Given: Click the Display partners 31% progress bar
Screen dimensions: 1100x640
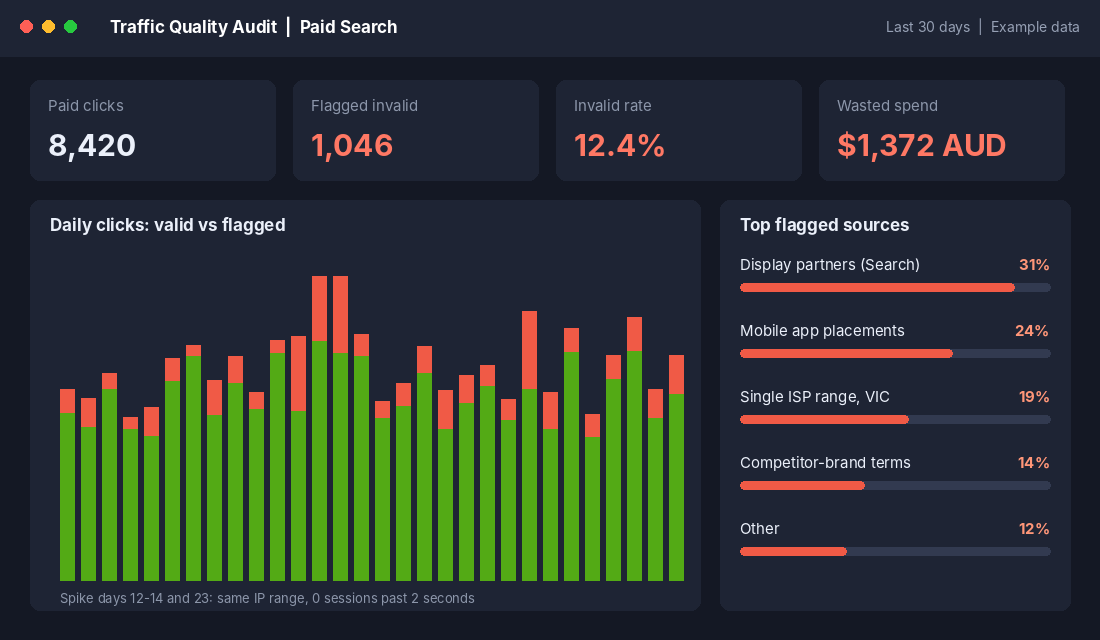Looking at the screenshot, I should (895, 288).
